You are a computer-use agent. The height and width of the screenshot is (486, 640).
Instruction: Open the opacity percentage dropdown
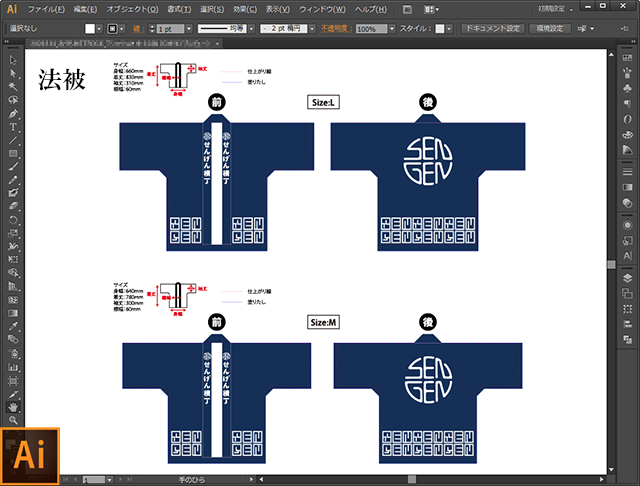coord(392,29)
